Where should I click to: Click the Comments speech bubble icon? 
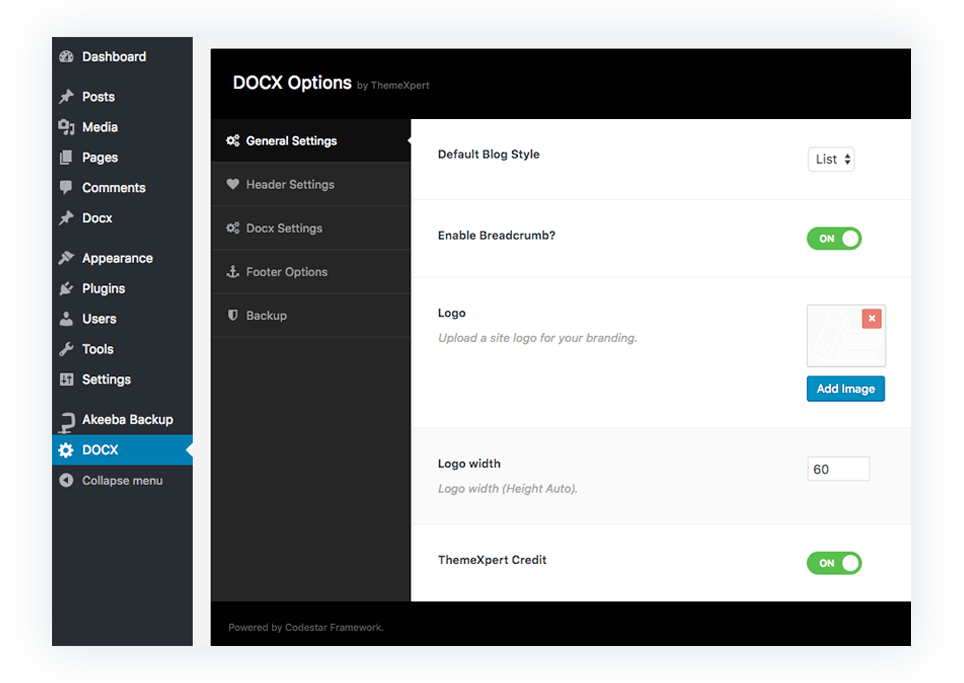coord(66,188)
